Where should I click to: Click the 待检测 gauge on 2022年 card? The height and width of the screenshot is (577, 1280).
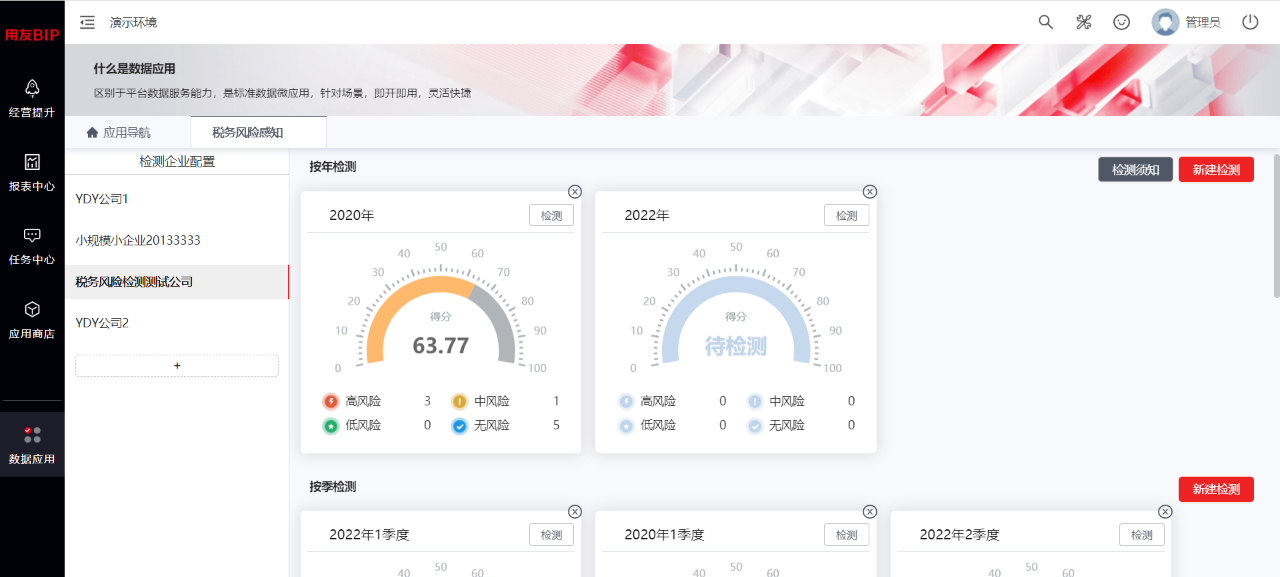coord(736,346)
